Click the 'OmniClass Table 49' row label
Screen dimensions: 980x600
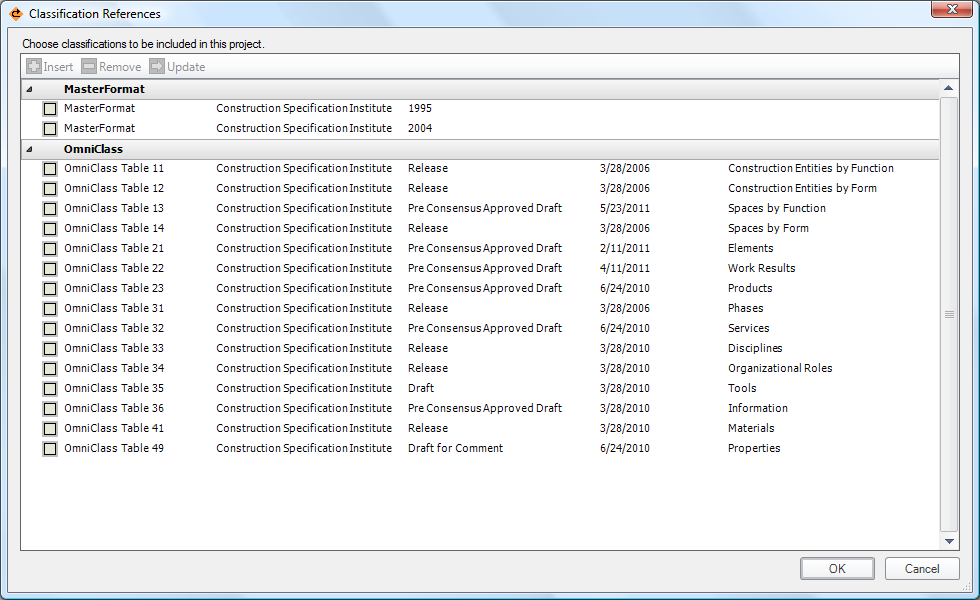114,449
